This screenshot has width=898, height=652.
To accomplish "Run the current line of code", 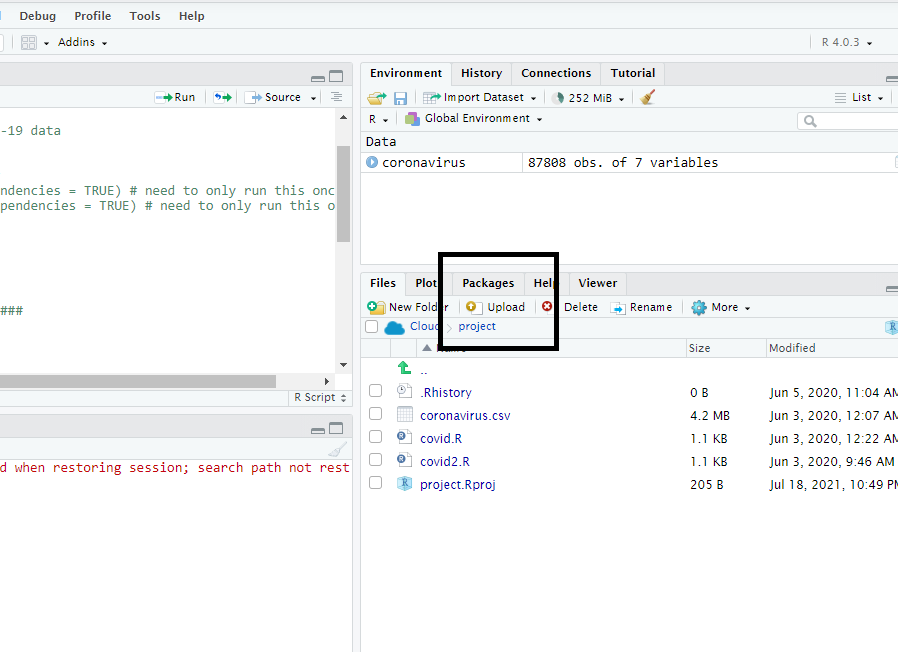I will pyautogui.click(x=175, y=97).
